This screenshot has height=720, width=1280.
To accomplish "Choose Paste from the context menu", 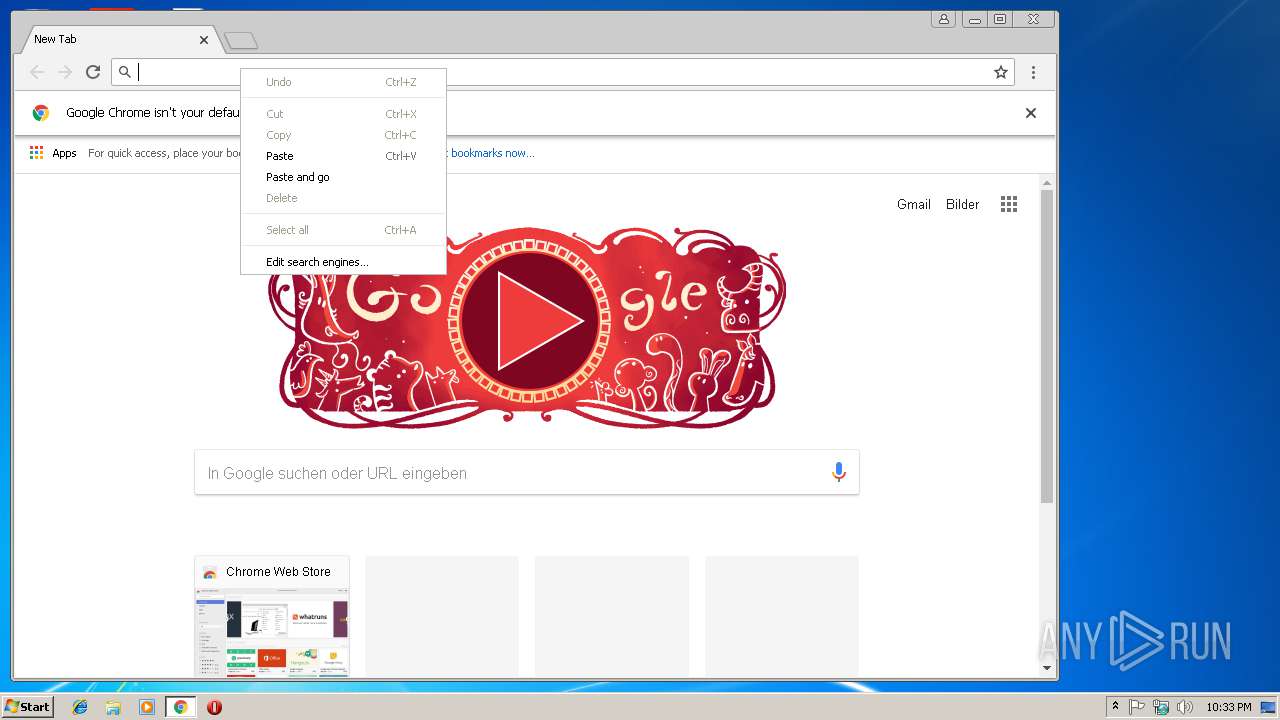I will (x=343, y=156).
